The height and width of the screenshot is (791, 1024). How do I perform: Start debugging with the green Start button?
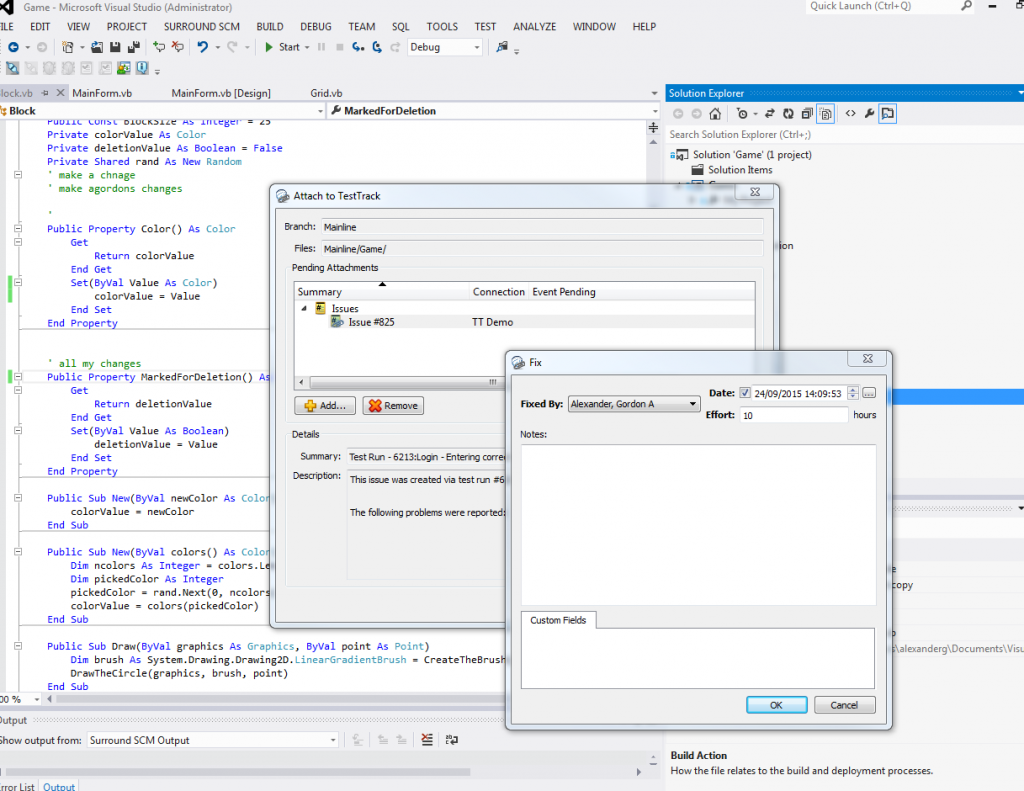[283, 47]
